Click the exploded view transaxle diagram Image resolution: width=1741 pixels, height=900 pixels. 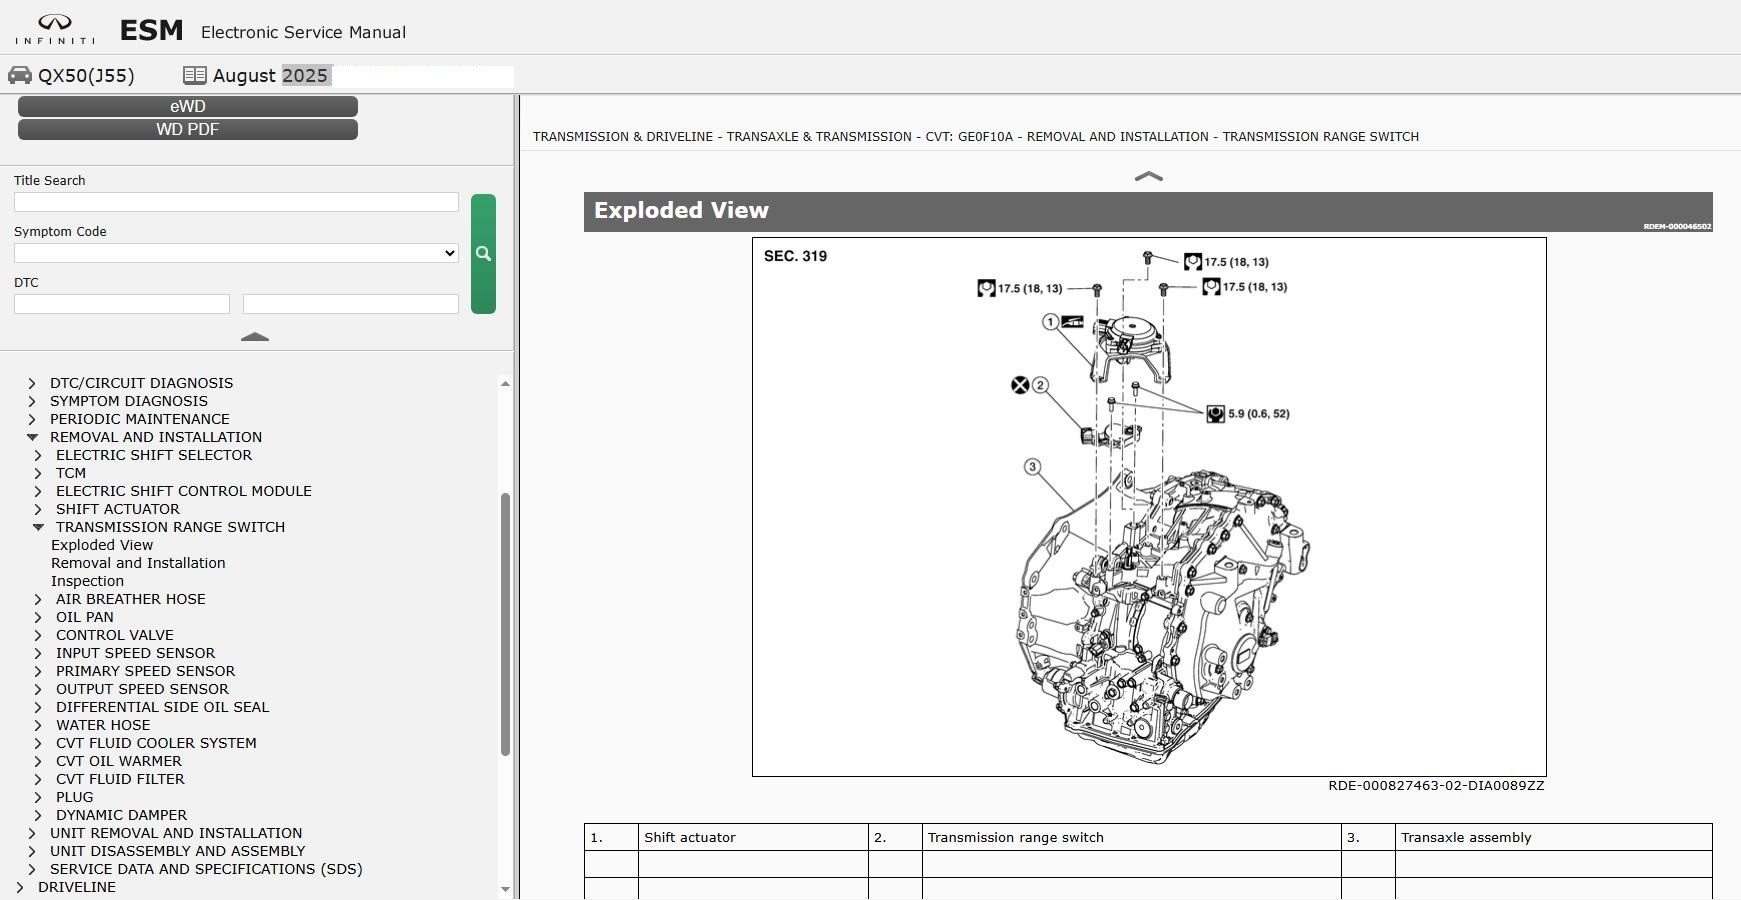click(x=1148, y=507)
